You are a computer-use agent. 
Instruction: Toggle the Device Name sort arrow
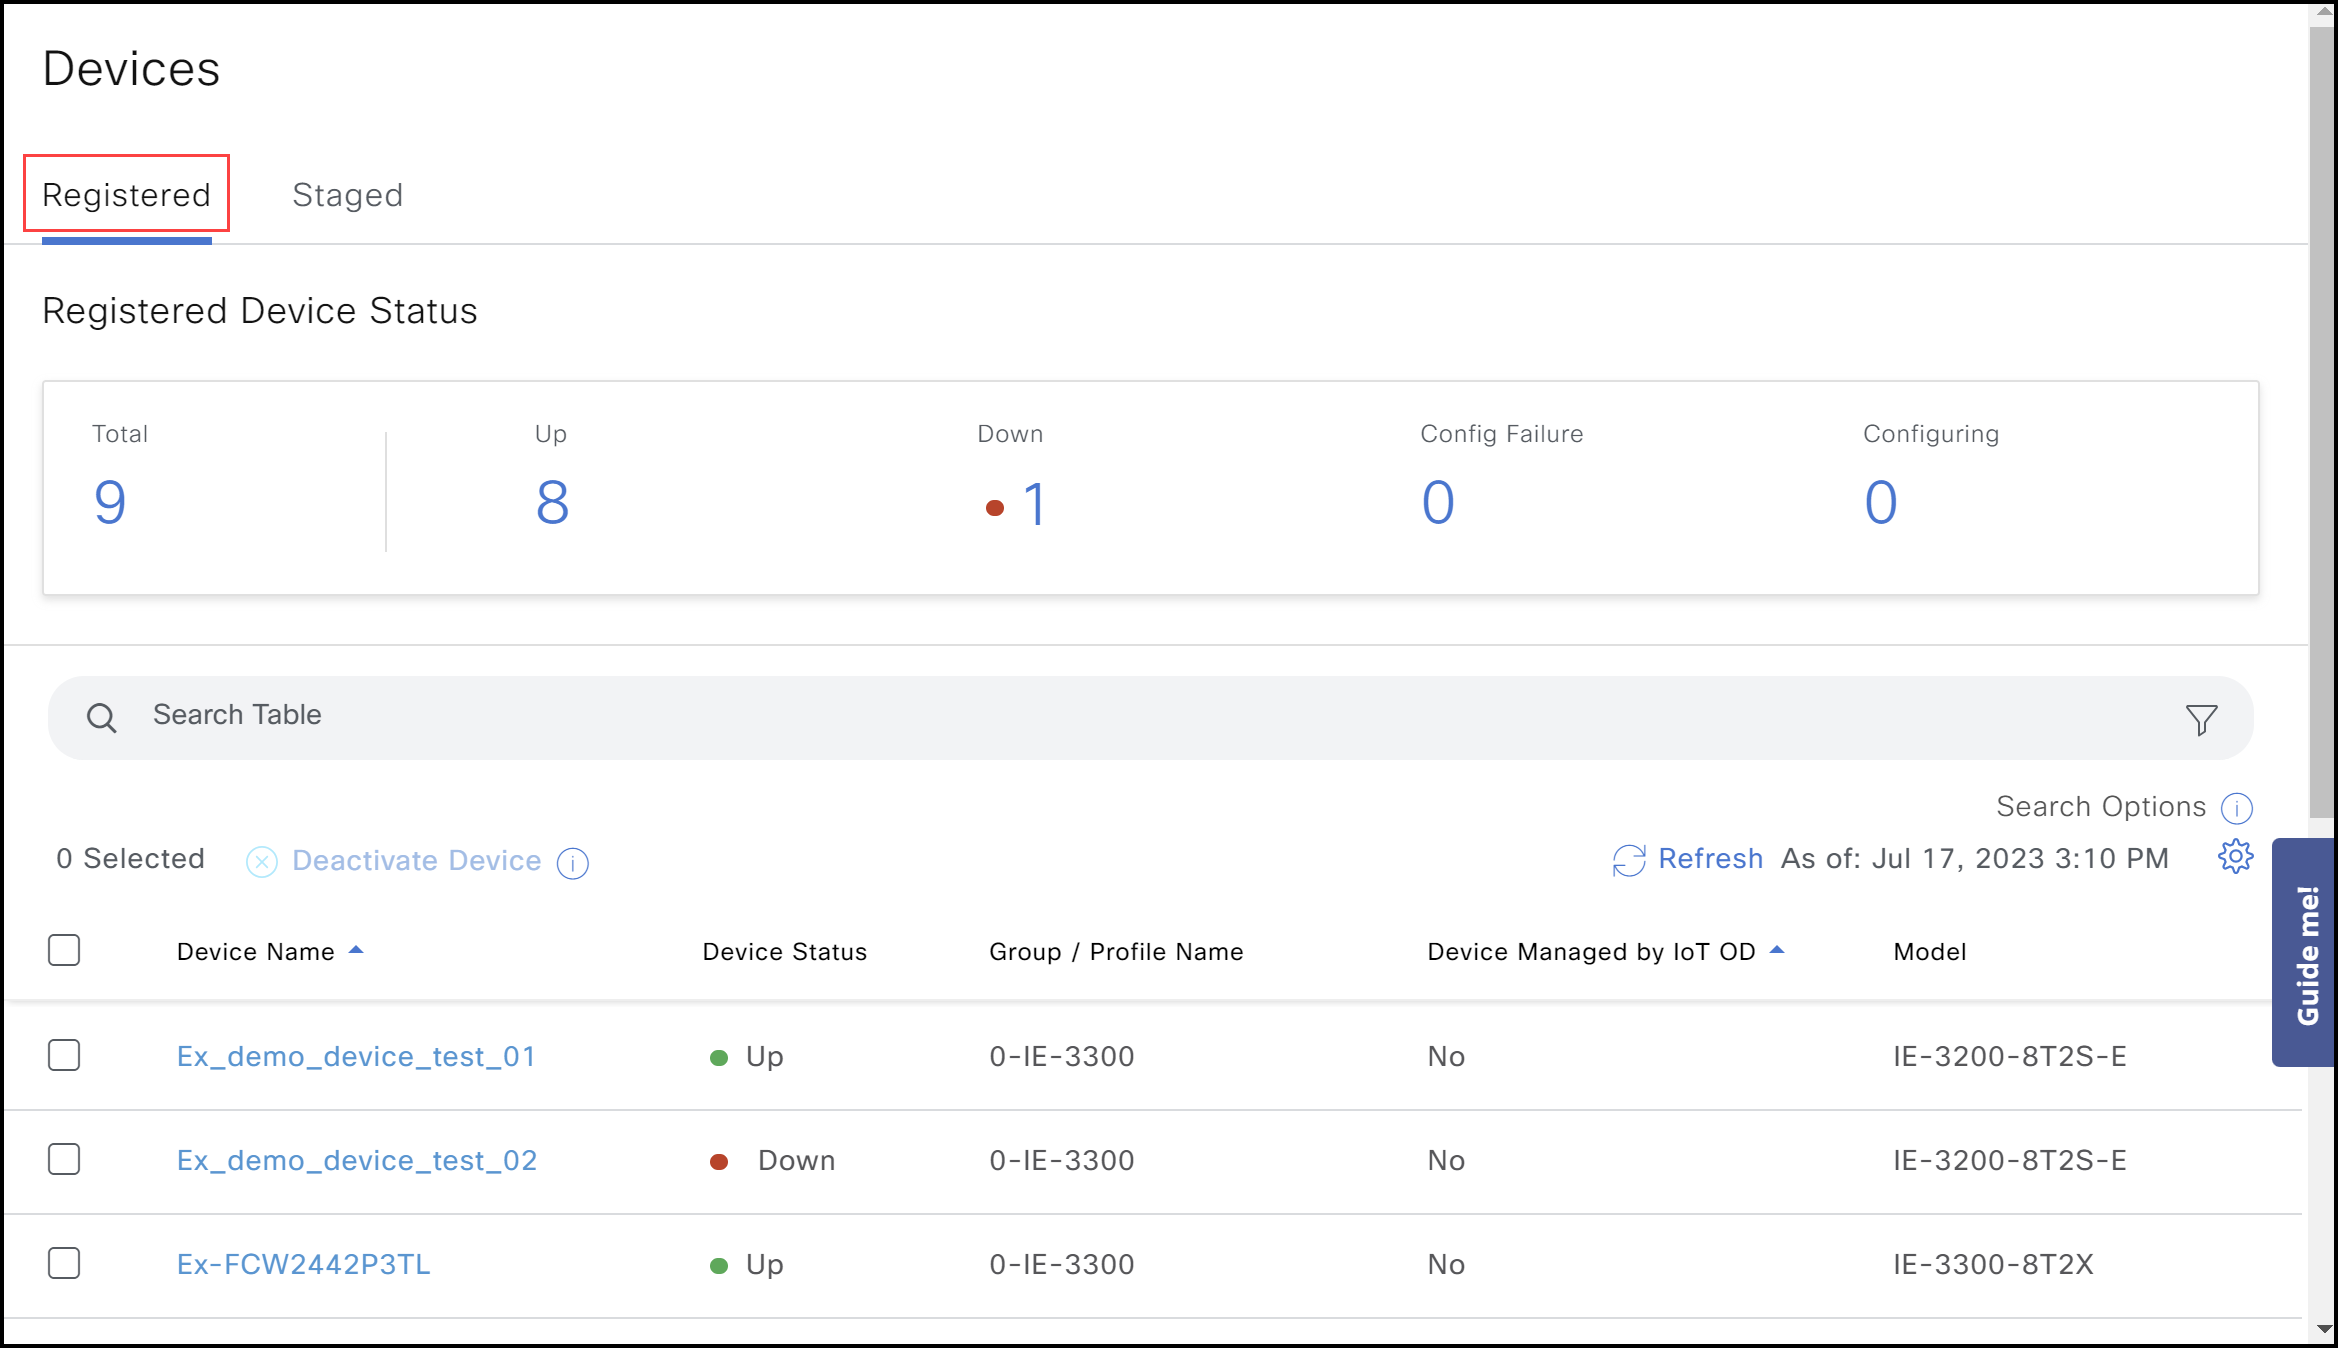[357, 950]
